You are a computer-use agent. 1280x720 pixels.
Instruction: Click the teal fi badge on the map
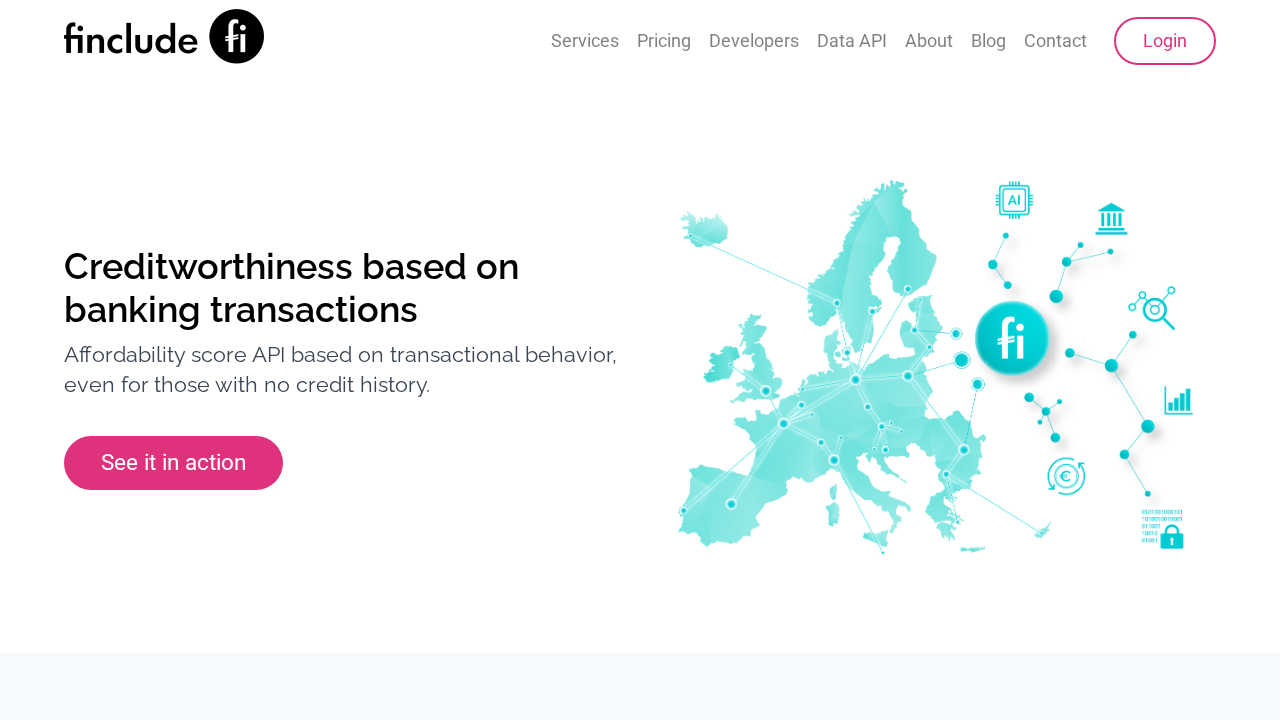point(1012,339)
